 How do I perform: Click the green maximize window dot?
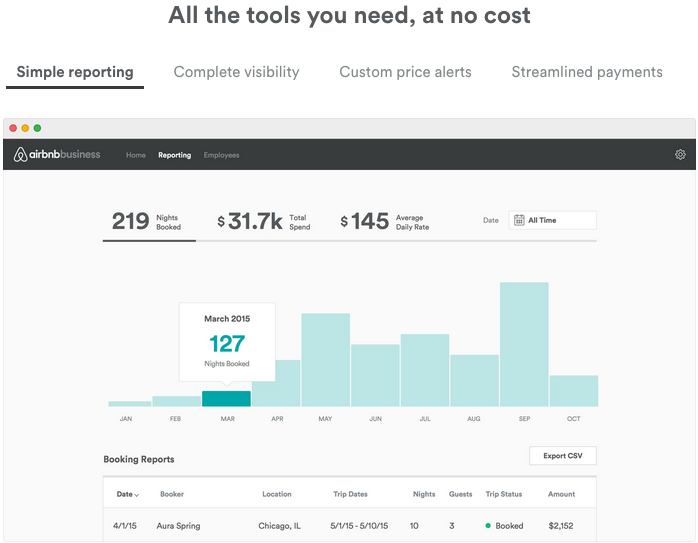tap(37, 128)
